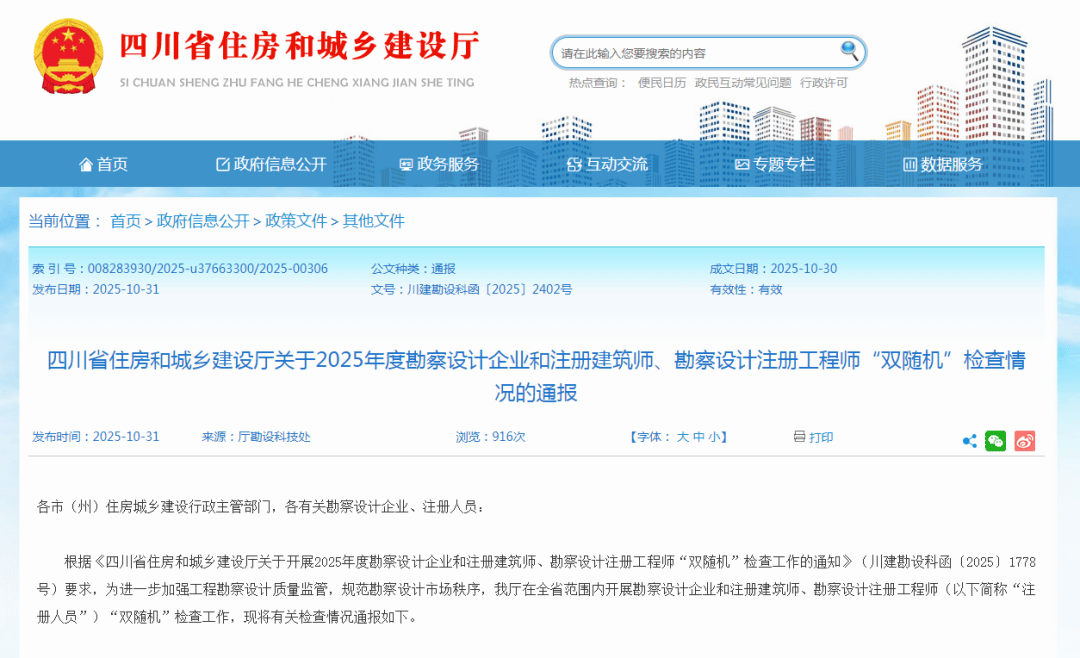Open WeChat sharing via green icon
This screenshot has width=1080, height=658.
coord(995,440)
